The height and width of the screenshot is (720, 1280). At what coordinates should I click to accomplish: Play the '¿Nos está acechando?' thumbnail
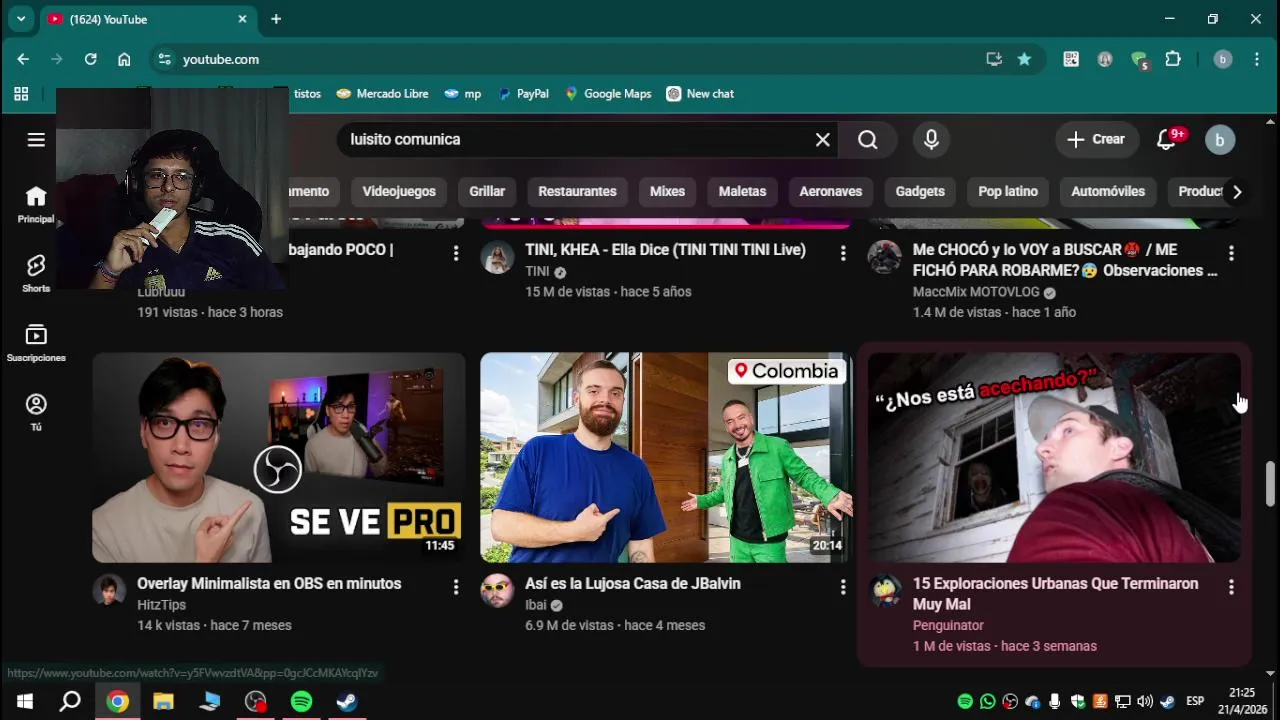pos(1054,457)
